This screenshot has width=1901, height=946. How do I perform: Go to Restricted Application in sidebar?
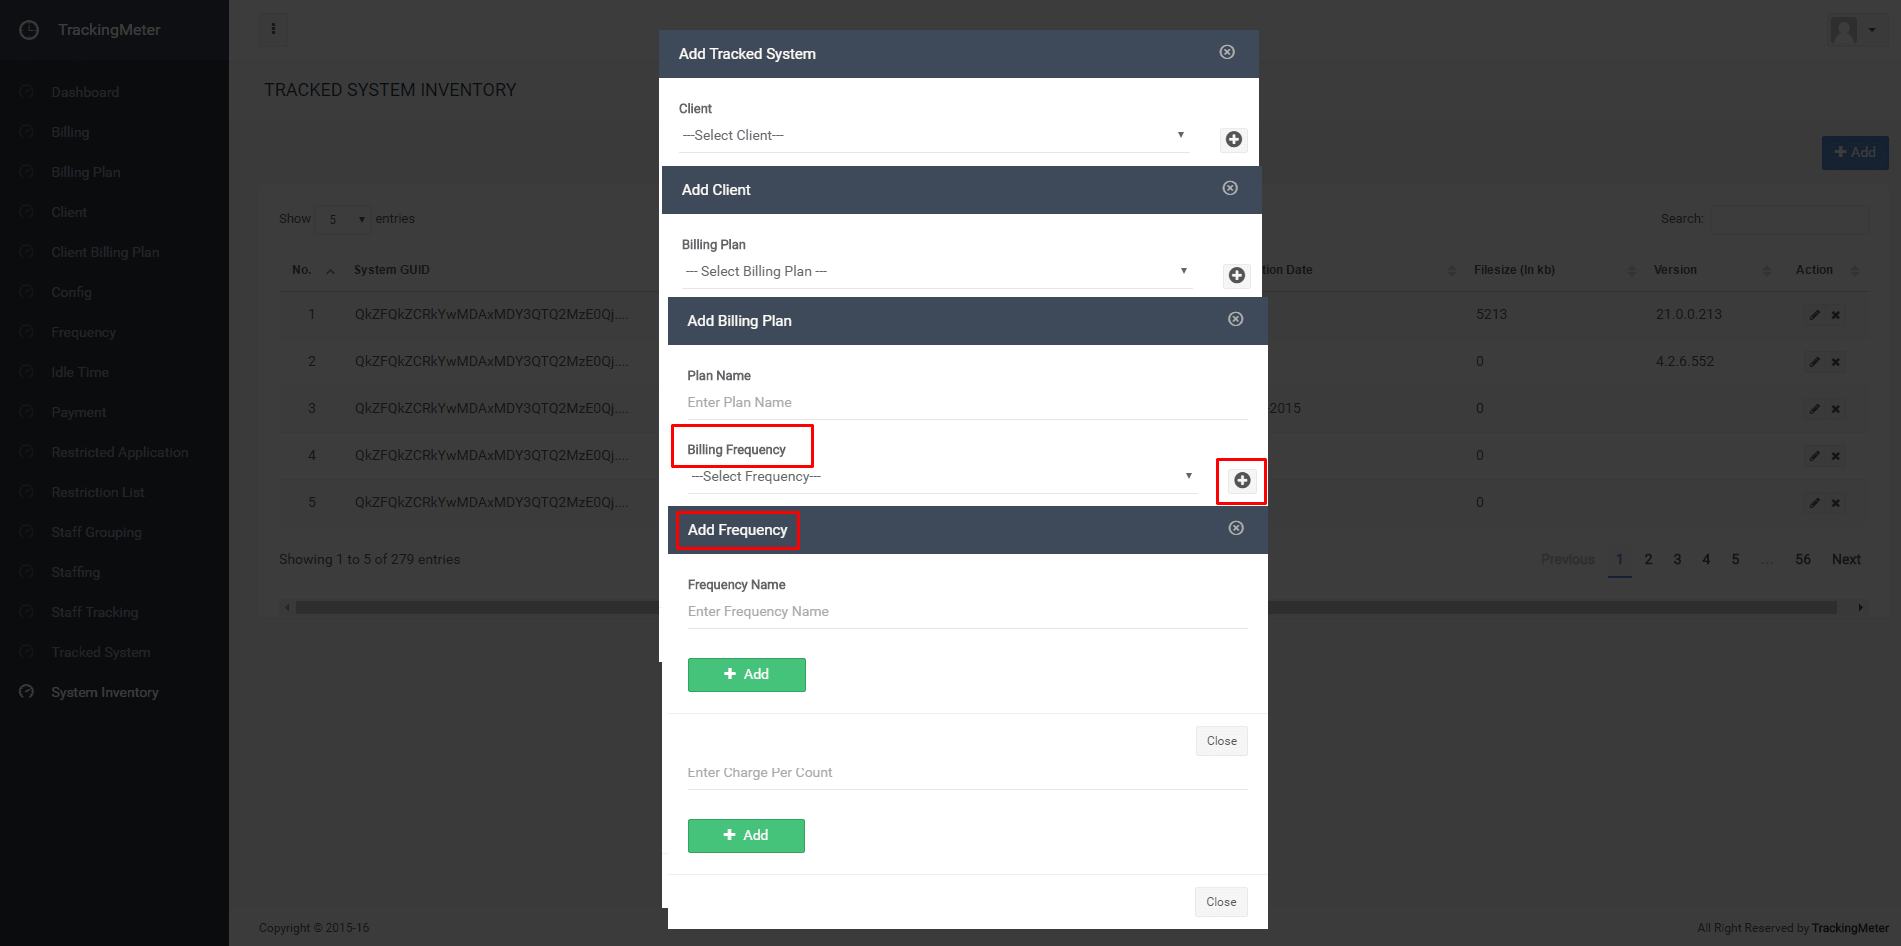119,452
